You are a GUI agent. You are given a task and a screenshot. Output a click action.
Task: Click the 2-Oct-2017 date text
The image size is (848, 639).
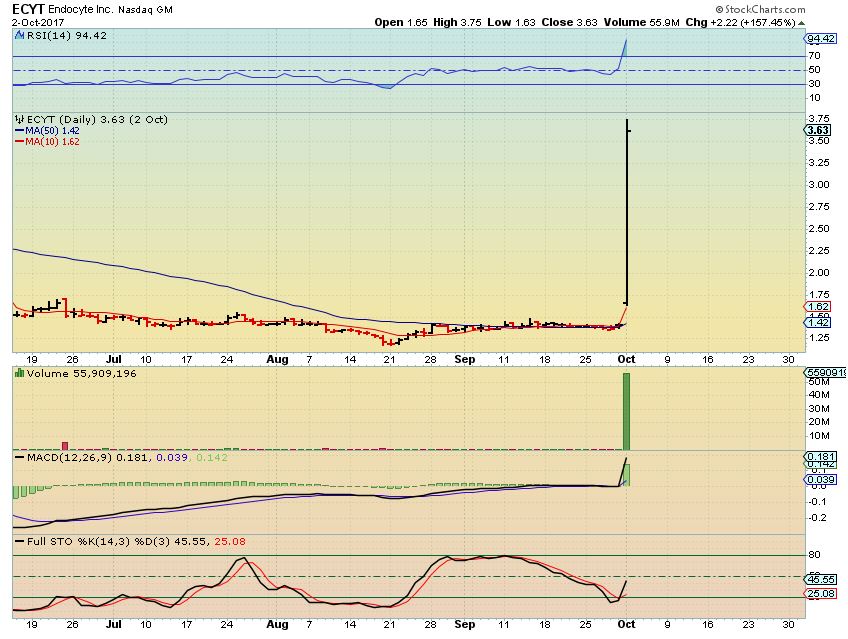coord(38,23)
